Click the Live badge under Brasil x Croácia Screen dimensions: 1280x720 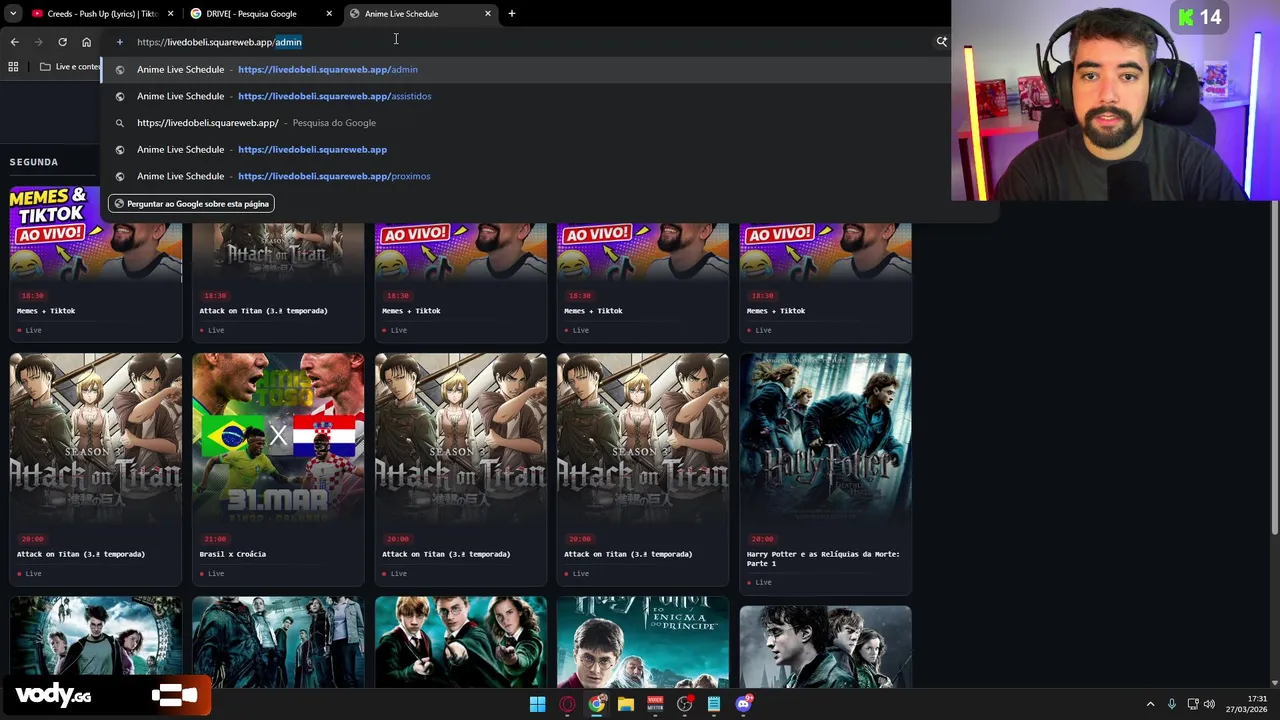point(212,574)
